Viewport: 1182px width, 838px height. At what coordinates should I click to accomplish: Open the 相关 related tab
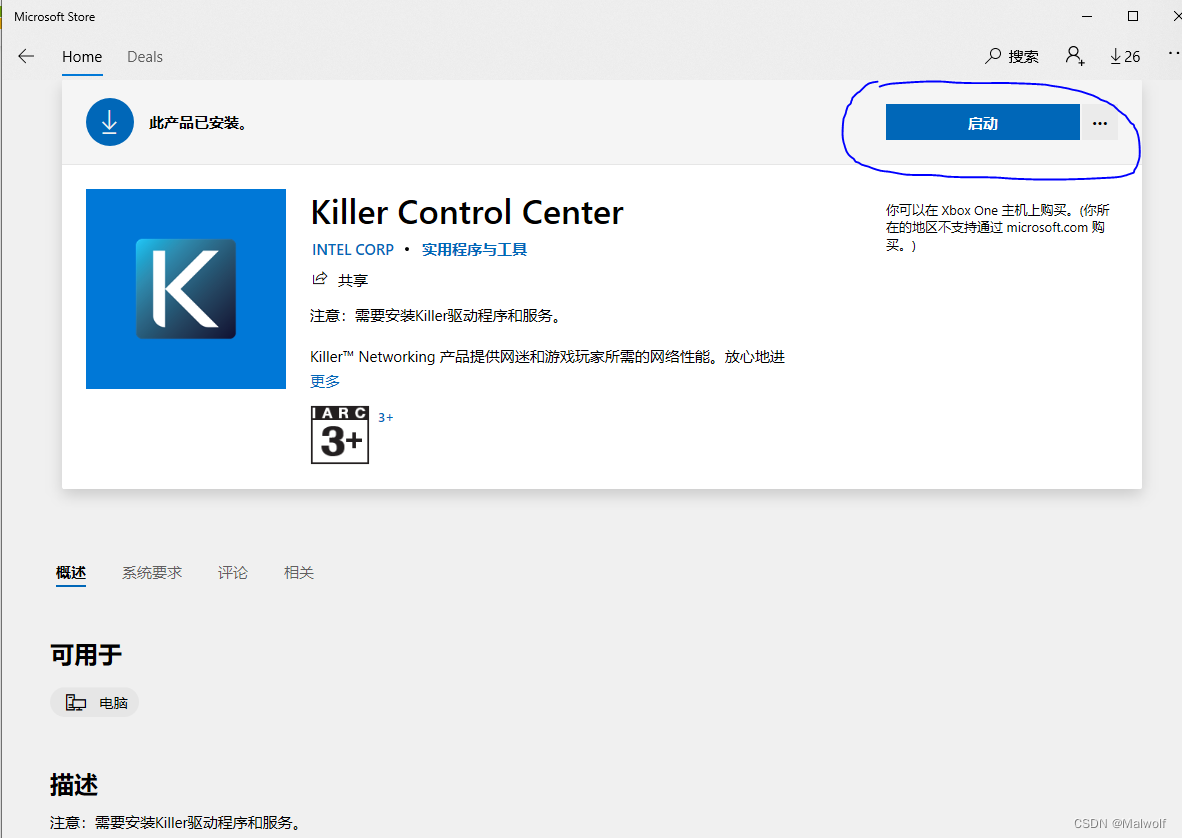(299, 573)
